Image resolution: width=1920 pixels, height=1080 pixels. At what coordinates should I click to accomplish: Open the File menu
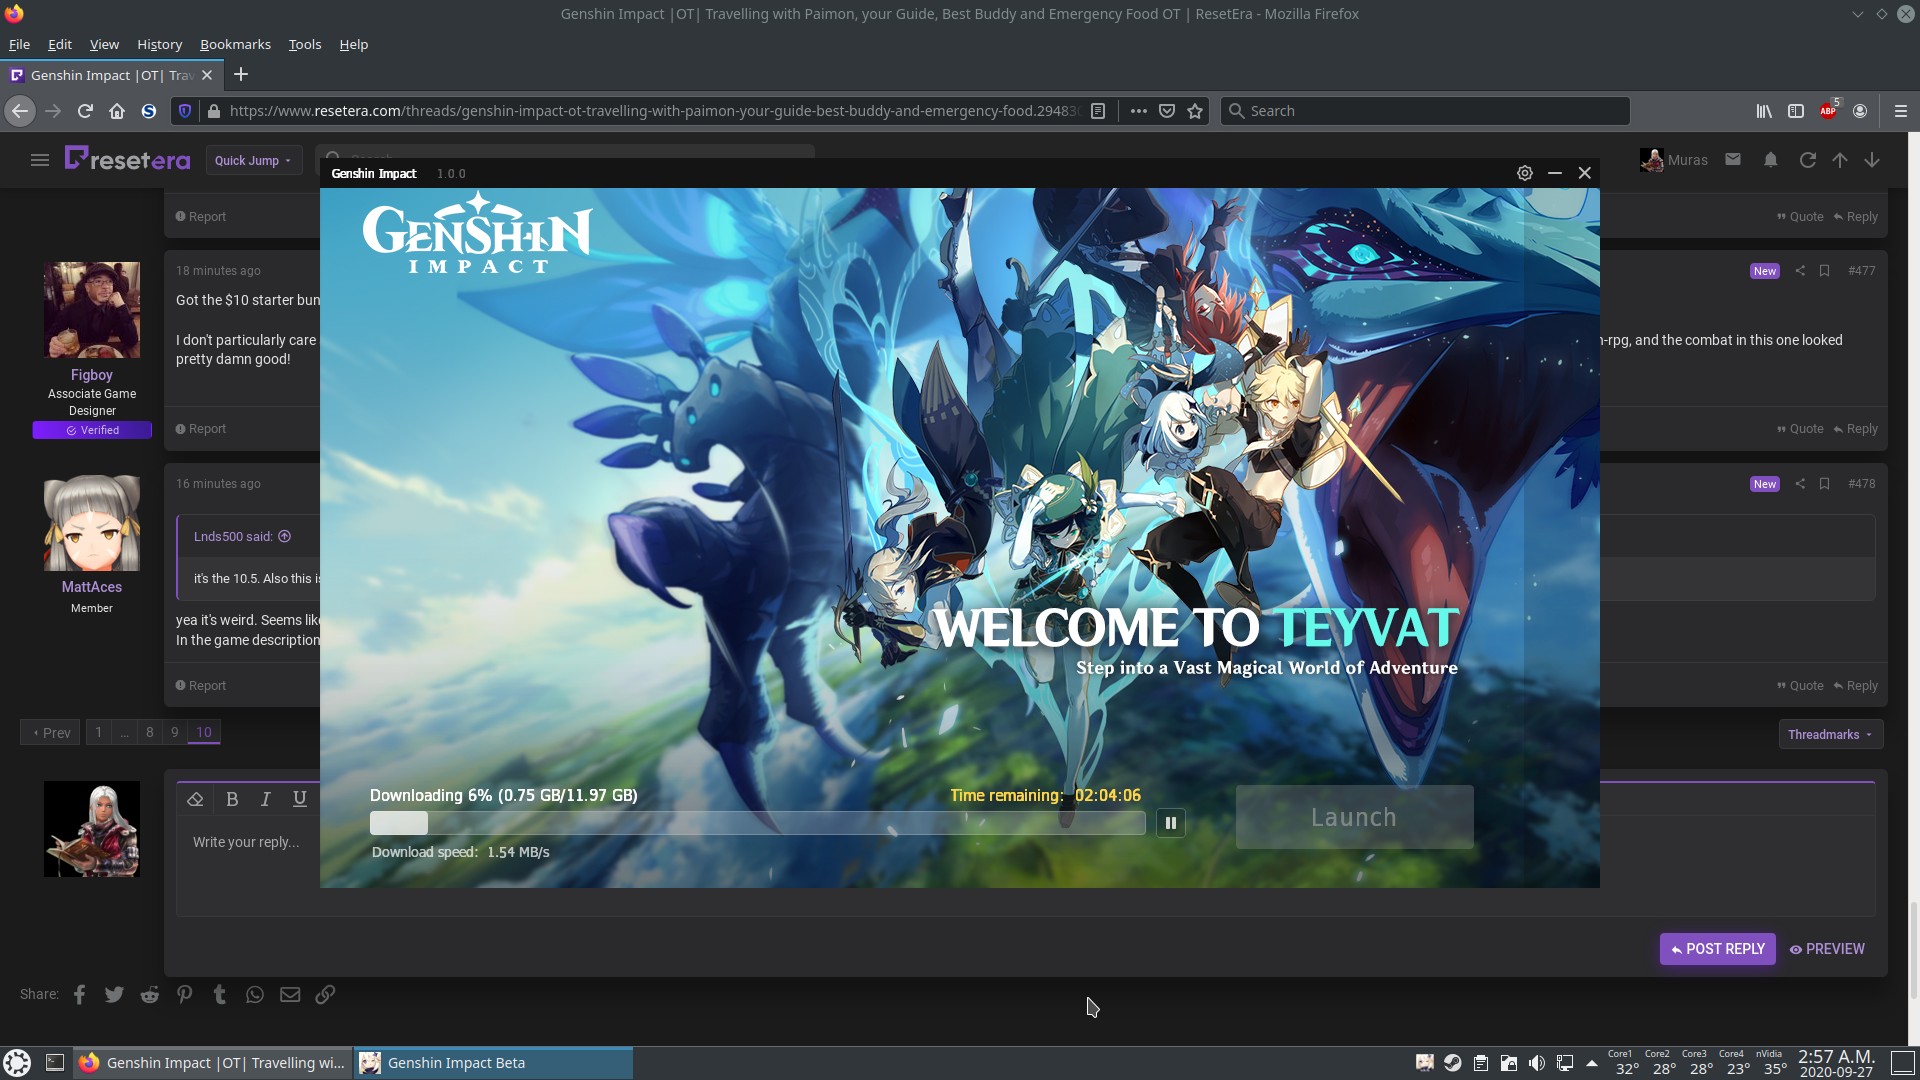click(19, 44)
